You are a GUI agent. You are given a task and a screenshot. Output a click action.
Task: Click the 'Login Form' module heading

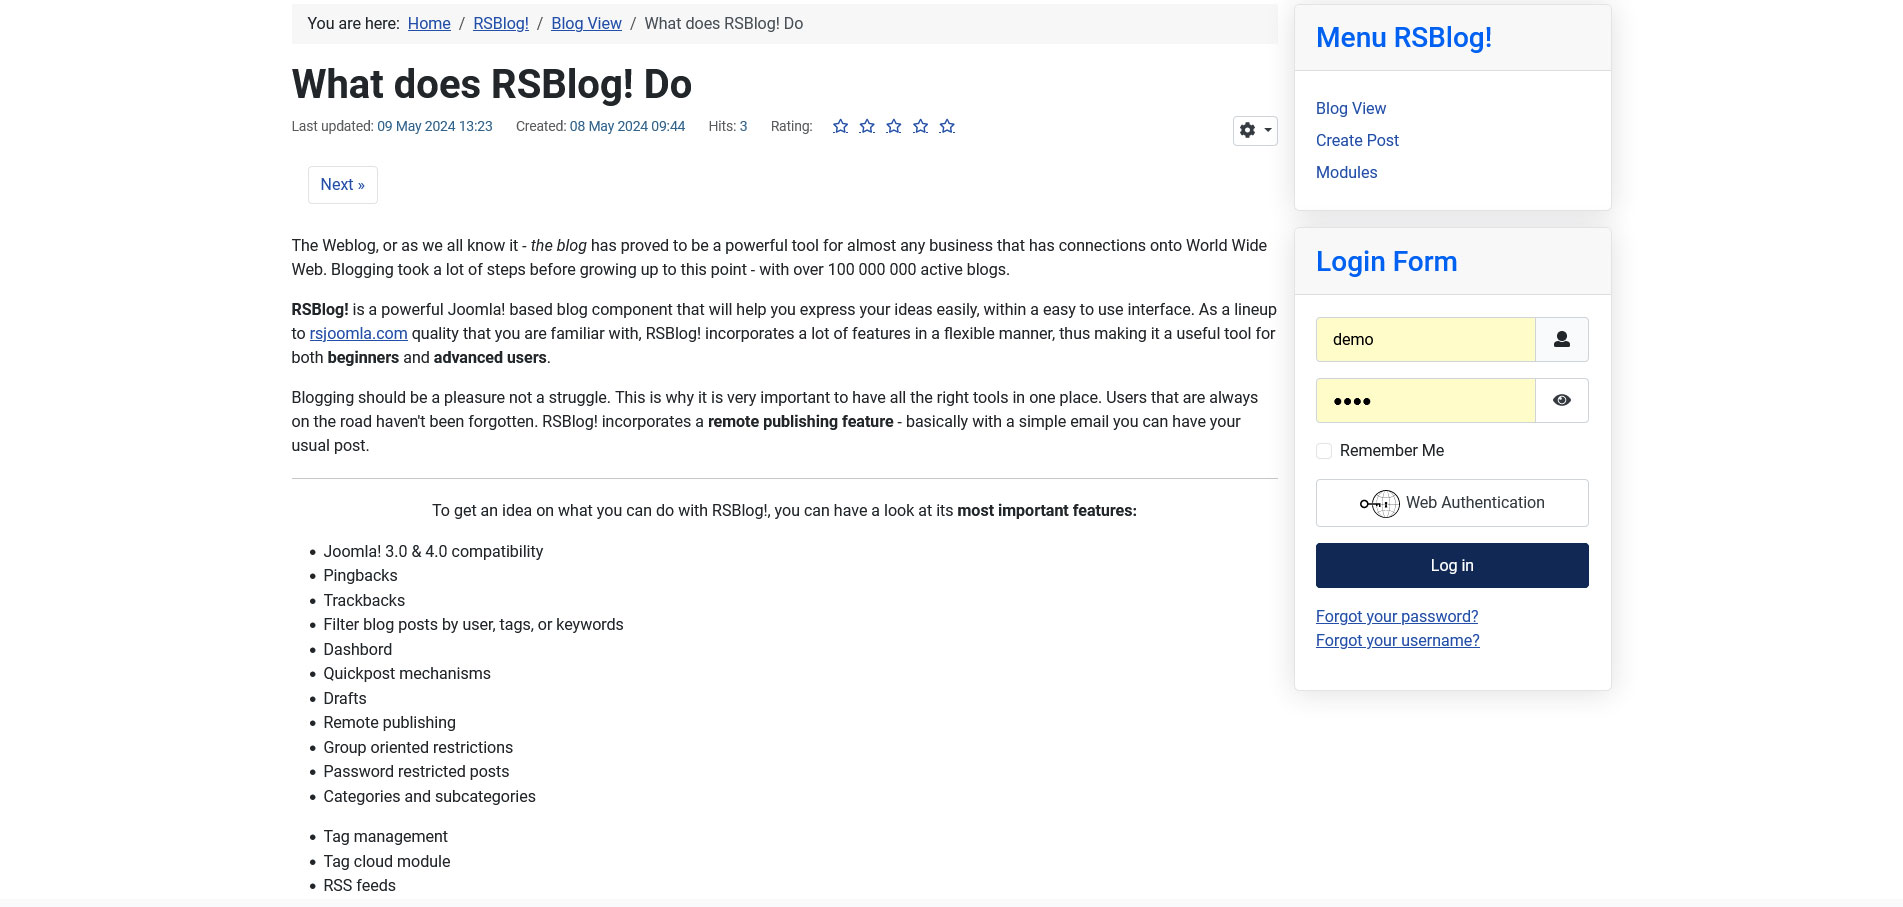click(x=1386, y=261)
